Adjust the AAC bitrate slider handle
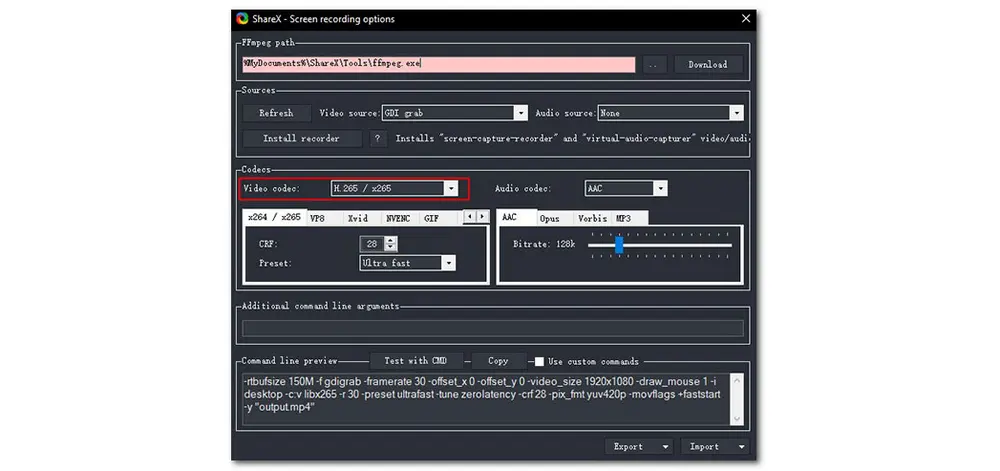1000x471 pixels. click(x=619, y=244)
